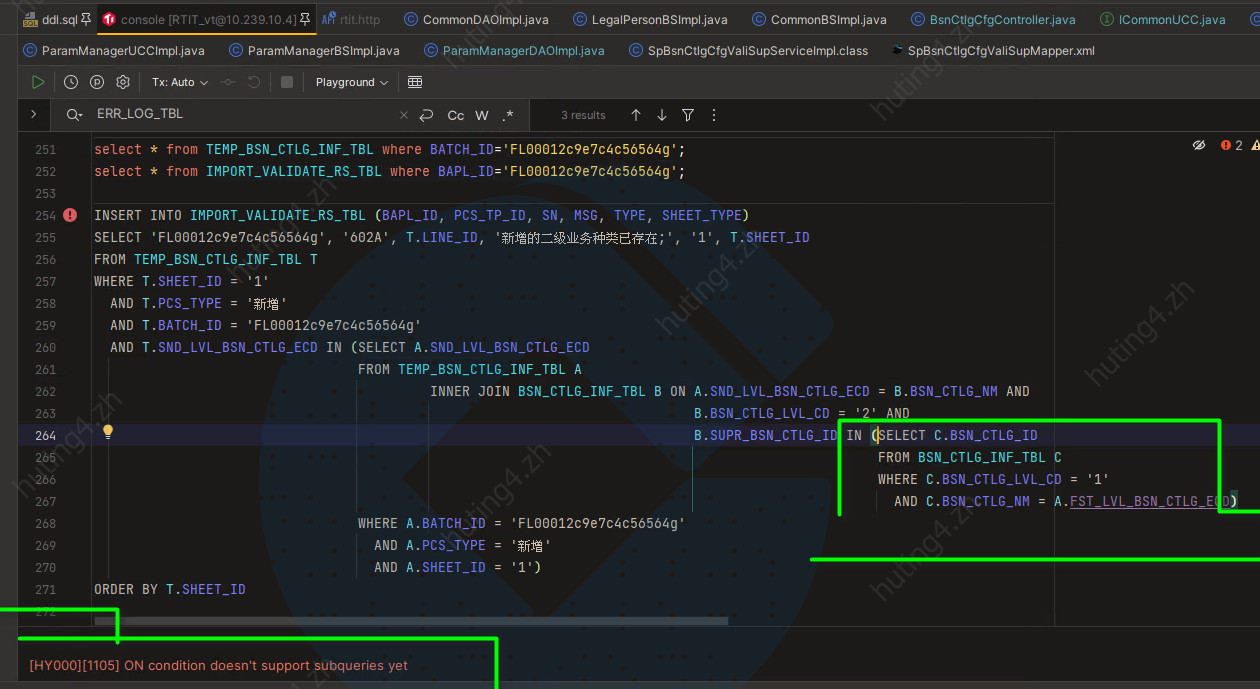Open the Tx: Auto transaction dropdown

(x=180, y=82)
